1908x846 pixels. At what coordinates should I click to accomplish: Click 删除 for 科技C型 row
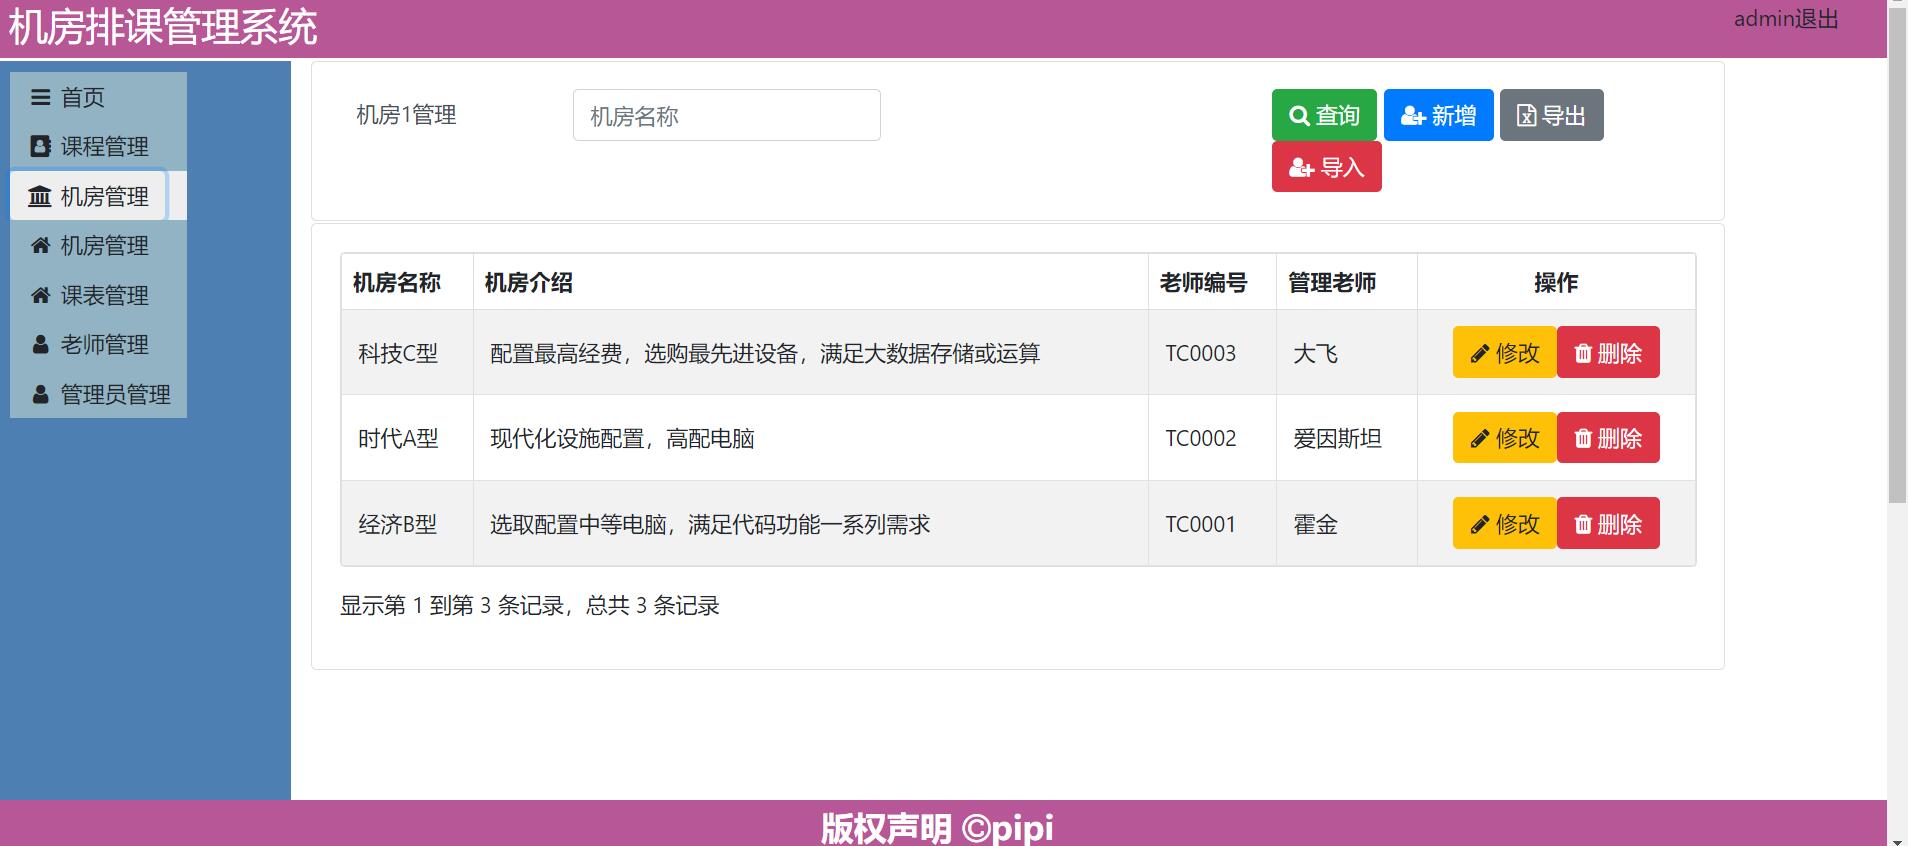click(1608, 352)
